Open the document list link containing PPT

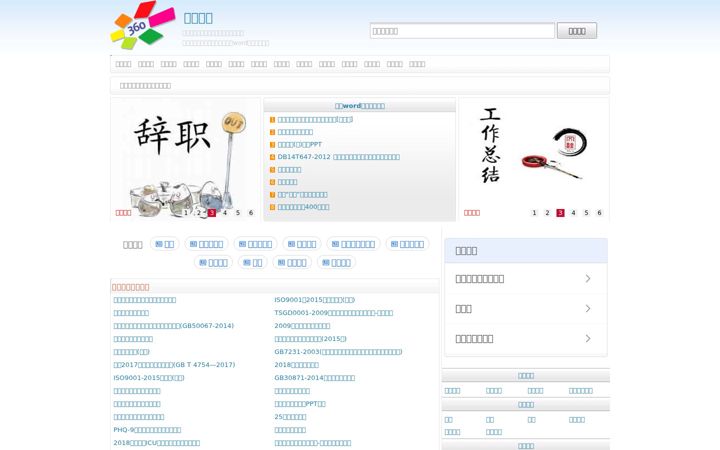click(300, 404)
